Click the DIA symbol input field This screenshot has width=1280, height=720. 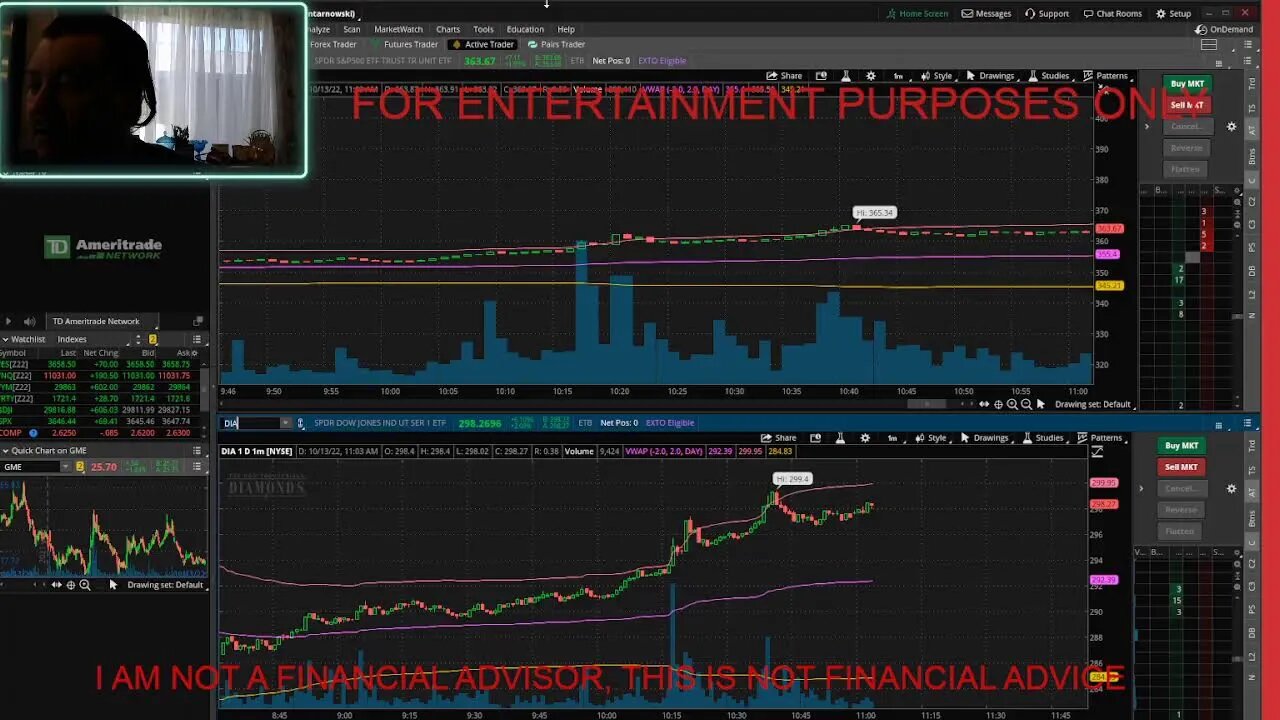point(250,423)
